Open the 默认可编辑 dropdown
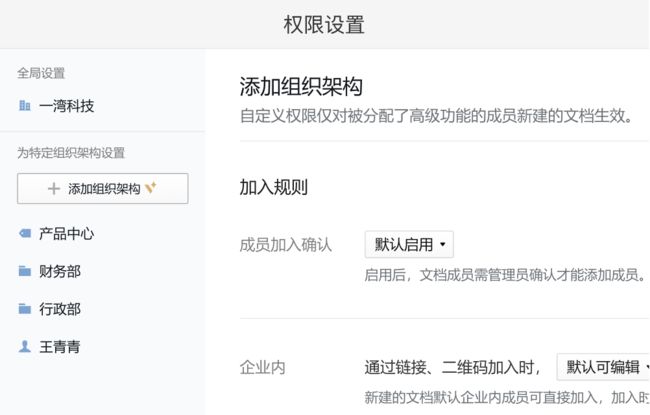 [x=603, y=367]
